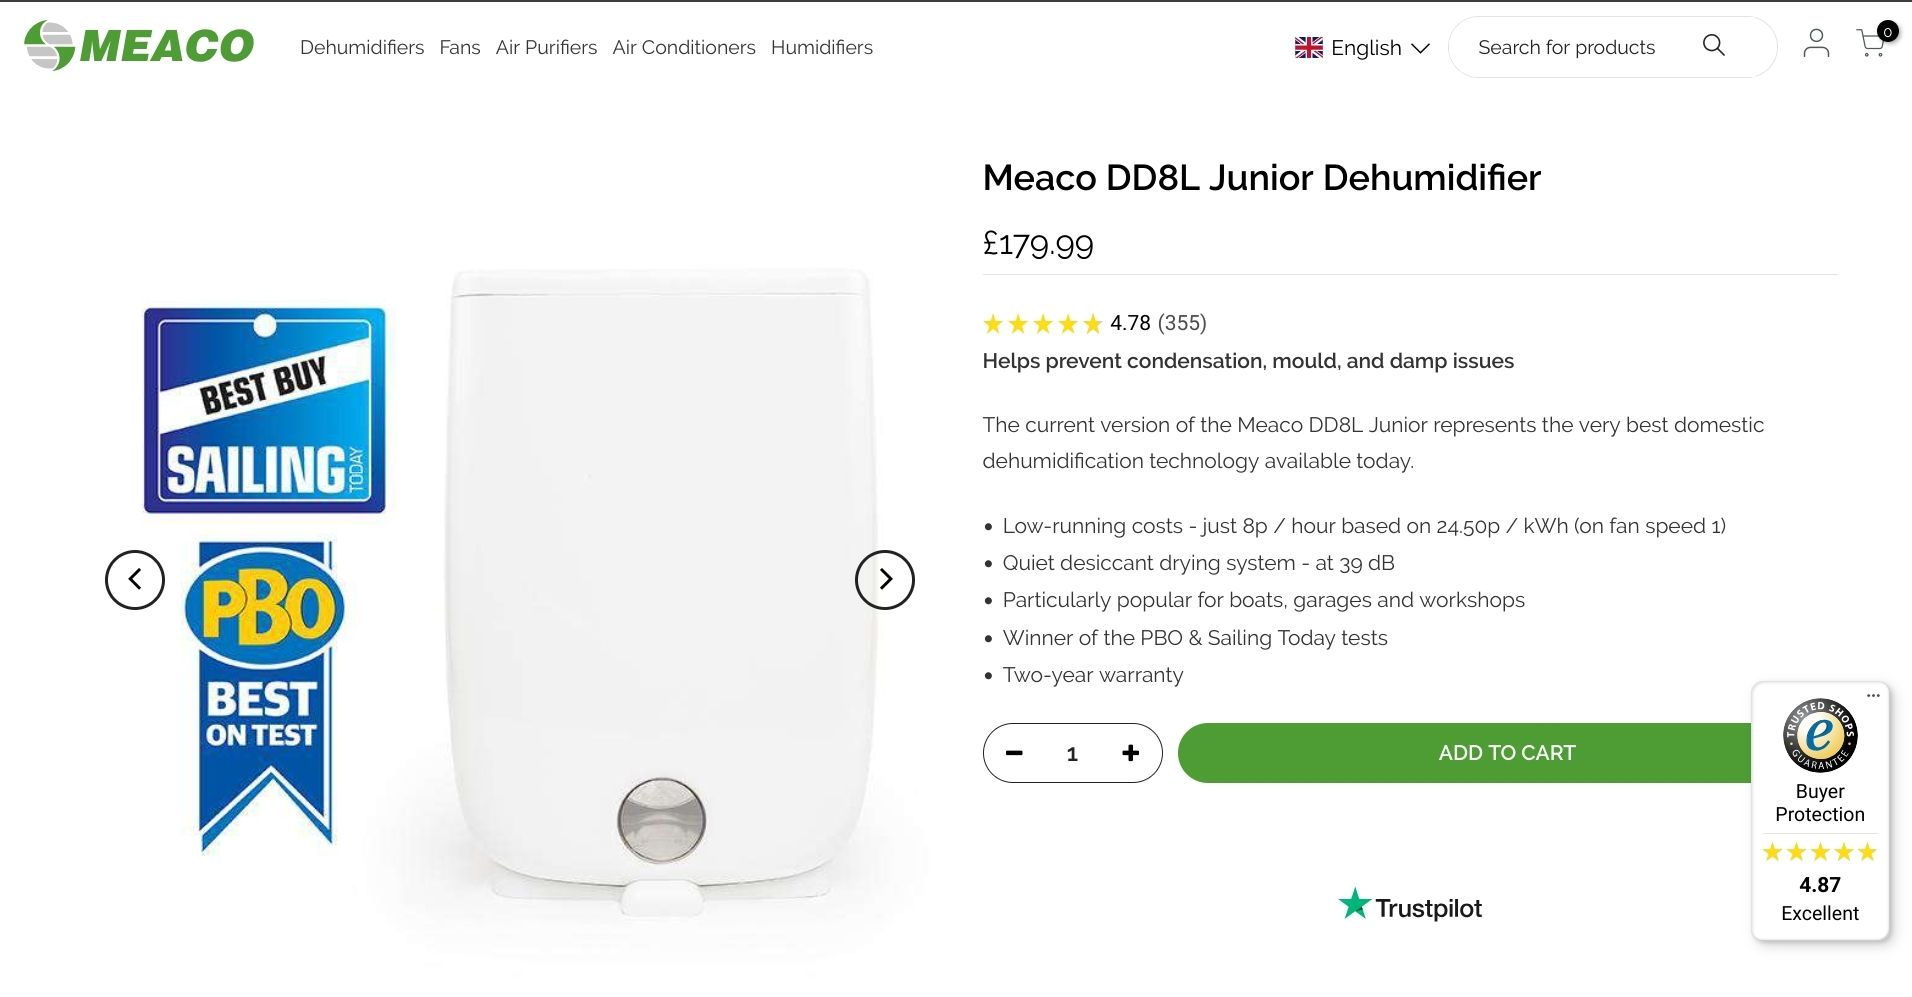The width and height of the screenshot is (1912, 997).
Task: Select Air Purifiers in navigation
Action: pos(546,47)
